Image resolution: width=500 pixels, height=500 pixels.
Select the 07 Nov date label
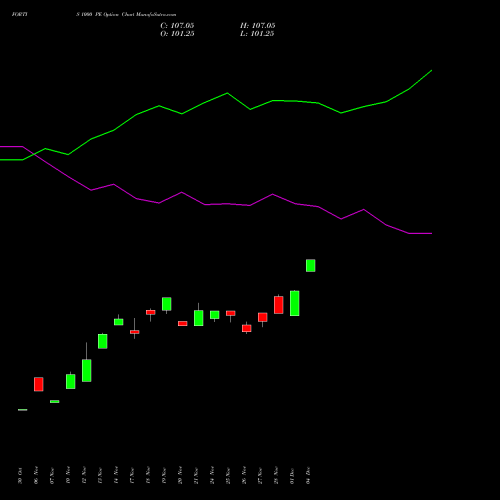pos(52,475)
